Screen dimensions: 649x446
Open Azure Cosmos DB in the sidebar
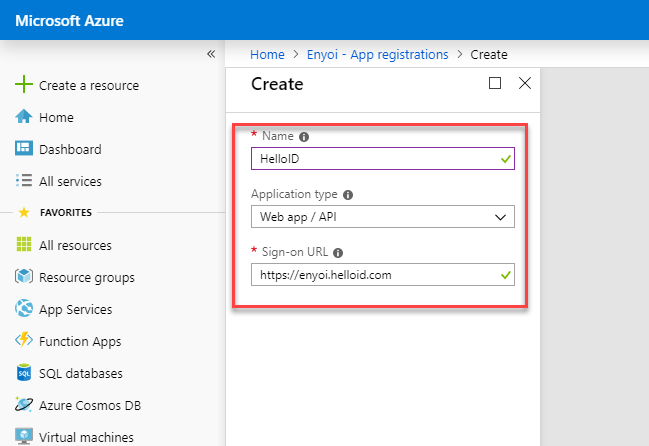(90, 405)
